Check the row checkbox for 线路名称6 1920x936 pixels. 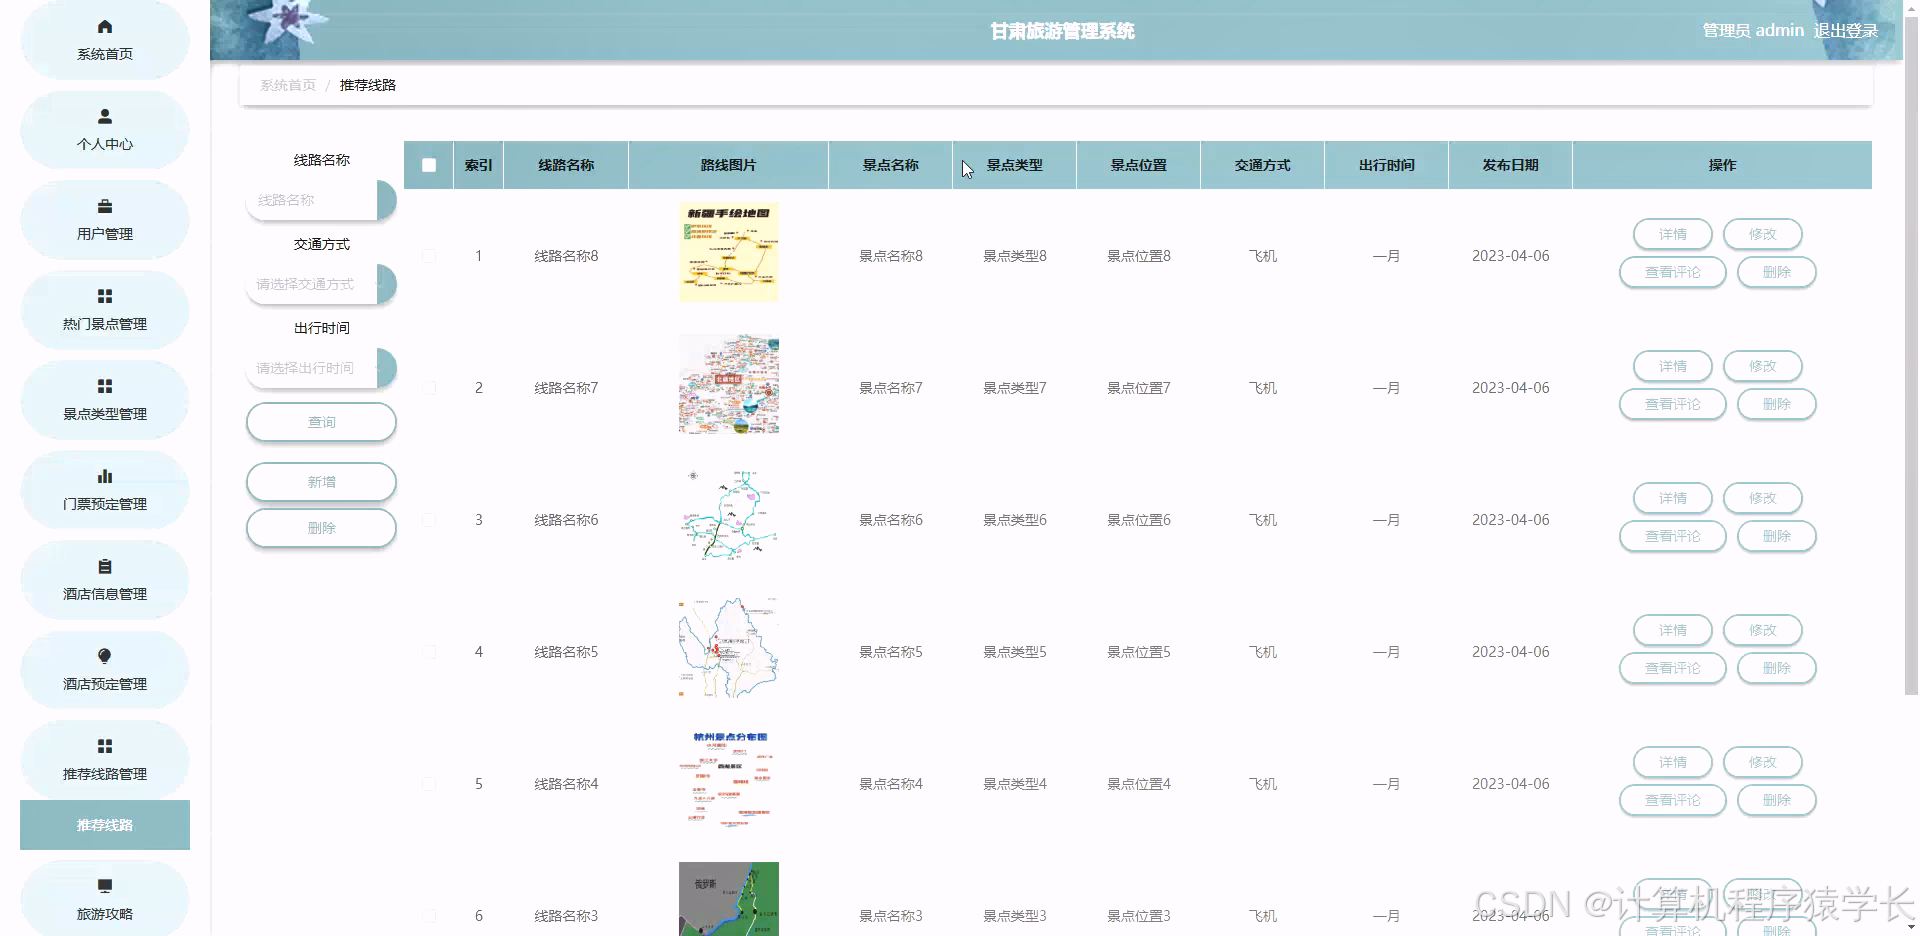429,519
